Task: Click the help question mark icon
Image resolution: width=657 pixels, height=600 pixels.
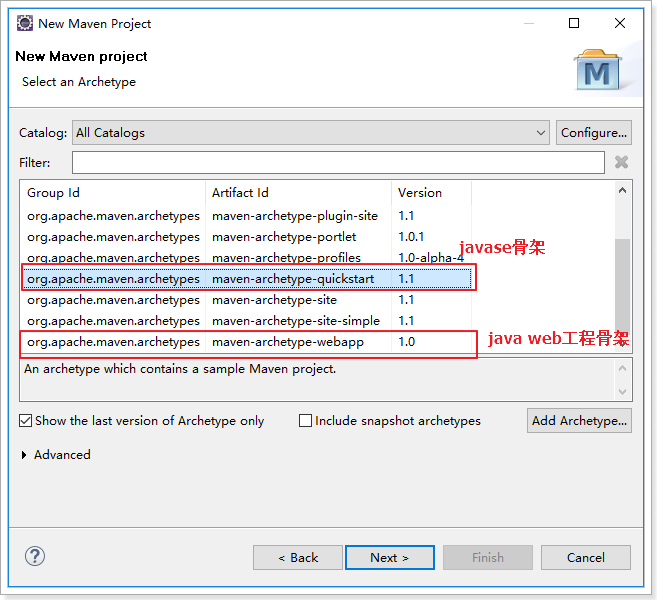Action: [35, 557]
